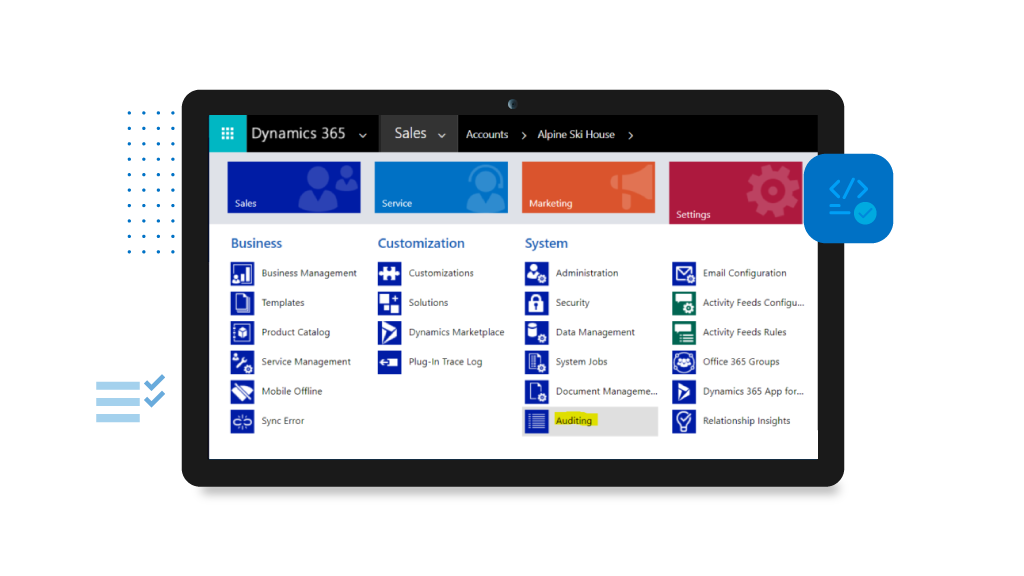Open the Plug-In Trace Log link
1024x576 pixels.
click(x=445, y=361)
